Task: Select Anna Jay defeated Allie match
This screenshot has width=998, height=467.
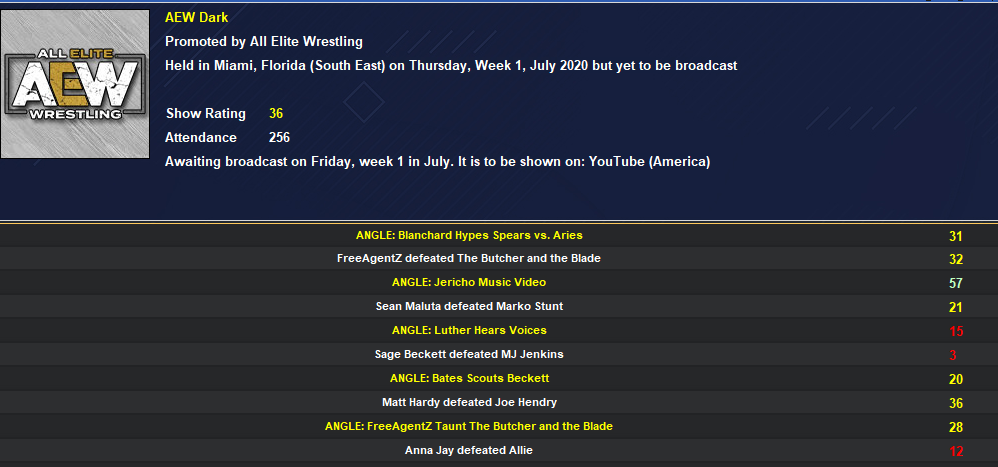Action: click(469, 451)
